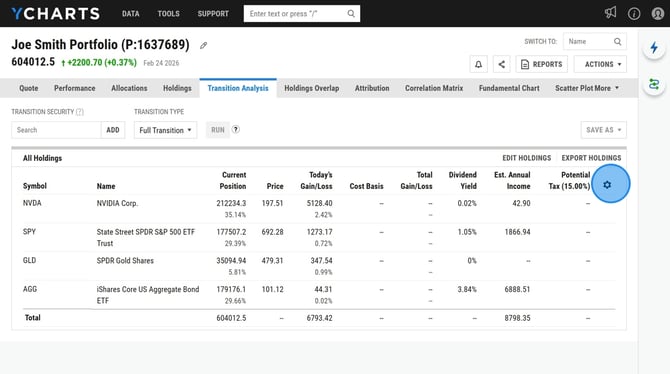Viewport: 670px width, 374px height.
Task: Click EDIT HOLDINGS link
Action: point(526,158)
